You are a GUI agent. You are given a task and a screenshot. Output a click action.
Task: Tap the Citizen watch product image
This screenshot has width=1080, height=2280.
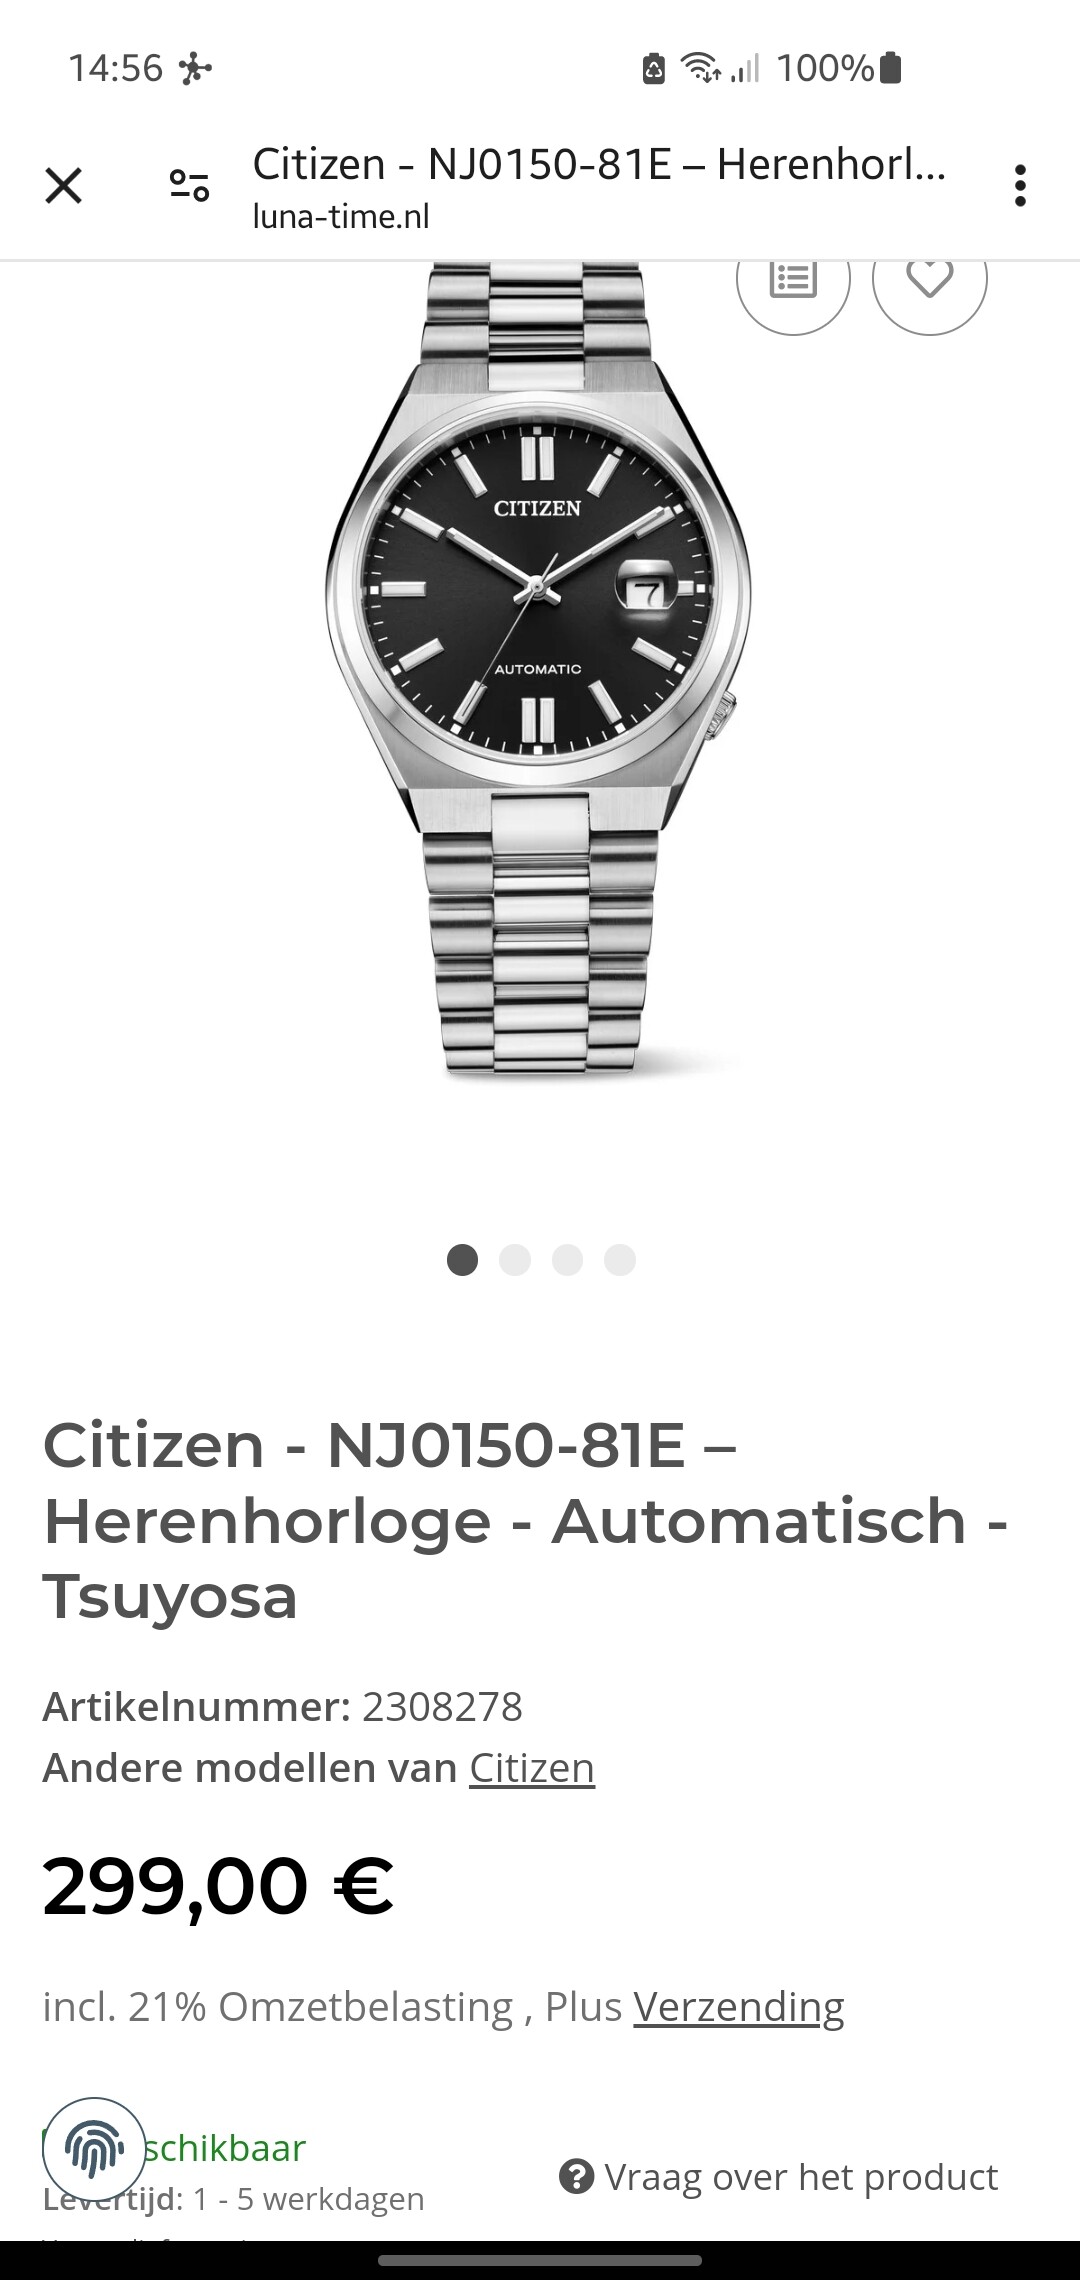click(539, 670)
